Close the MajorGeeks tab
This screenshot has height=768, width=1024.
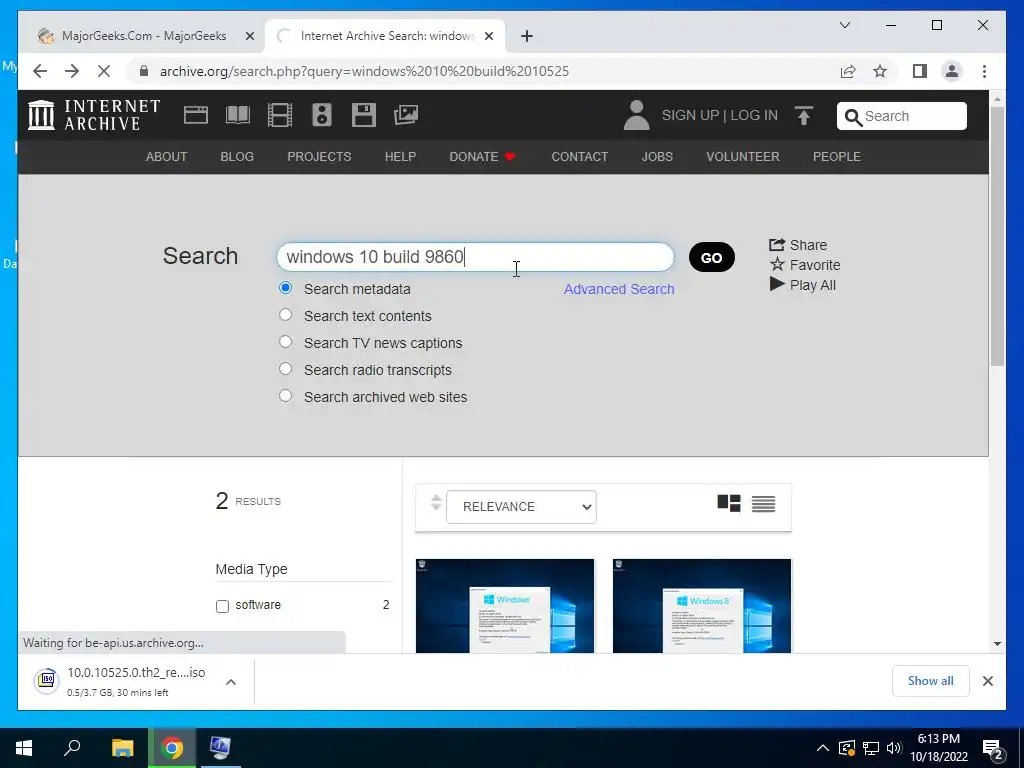[249, 36]
